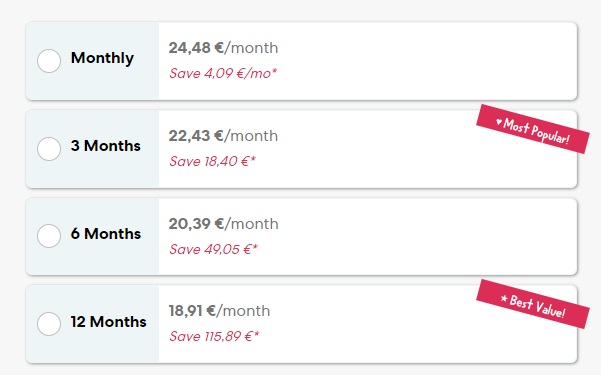Click the Most Popular! badge
This screenshot has height=375, width=601.
point(533,129)
